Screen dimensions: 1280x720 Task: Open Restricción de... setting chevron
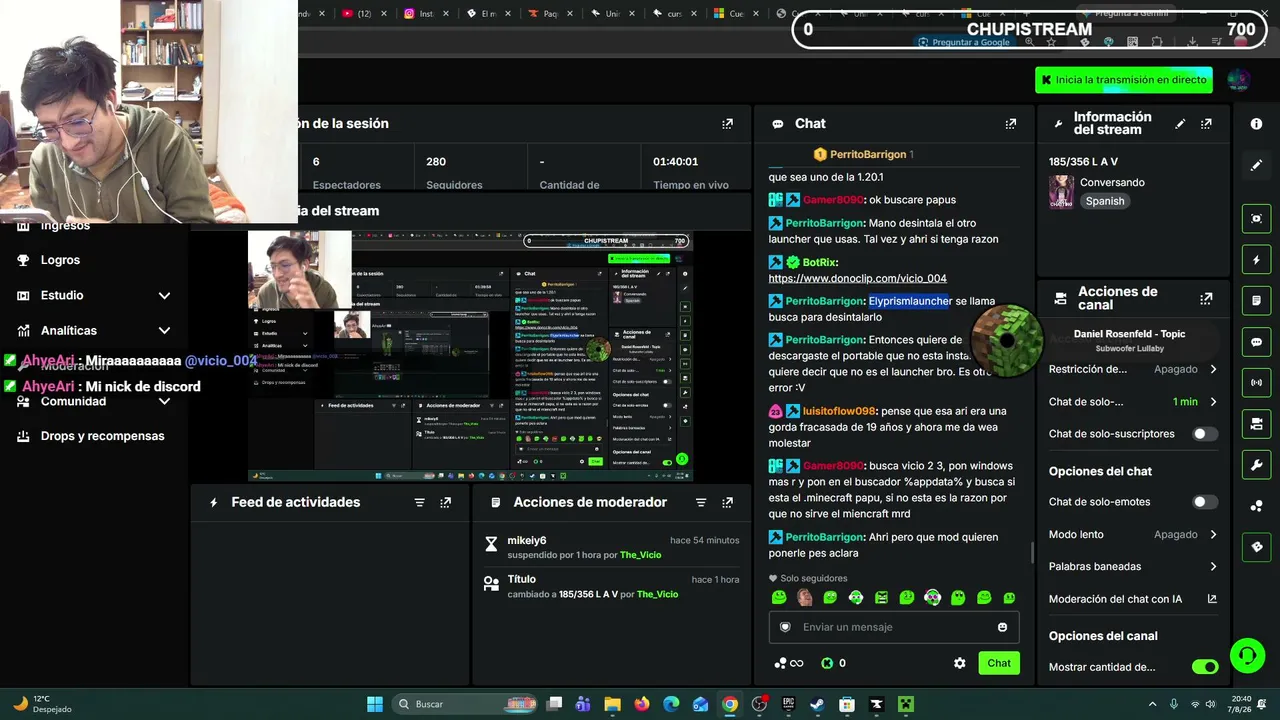(x=1213, y=369)
